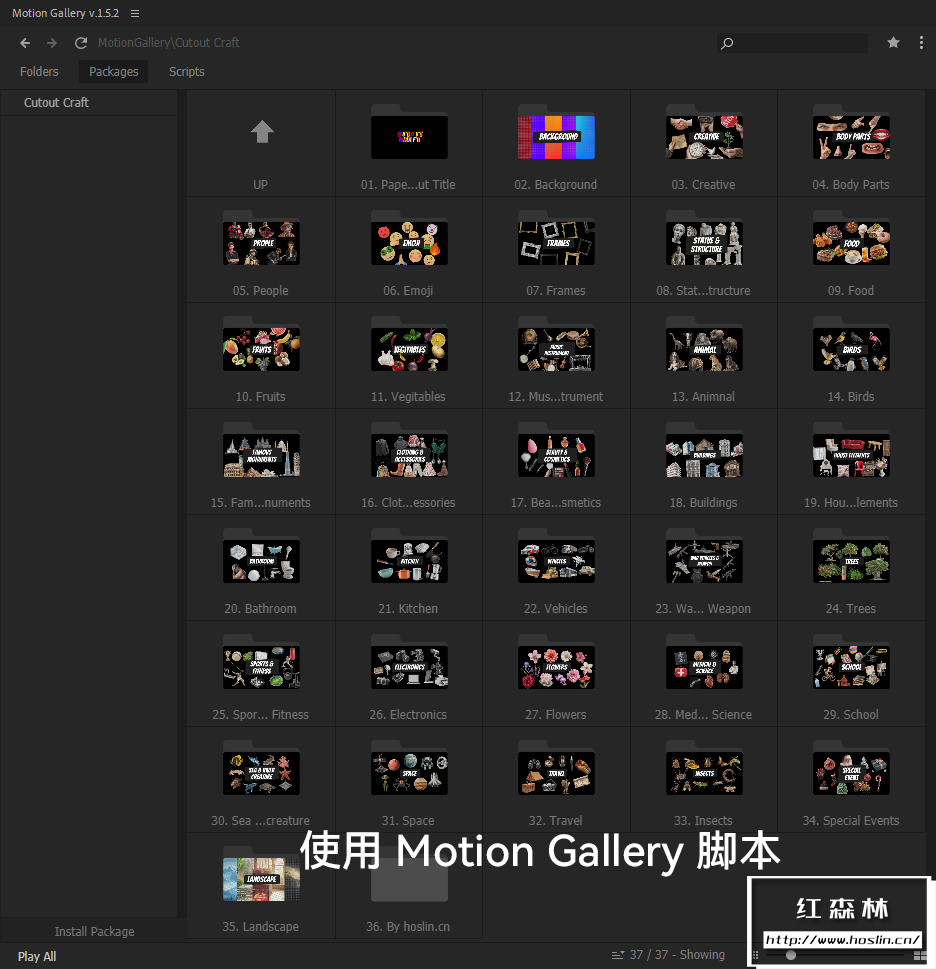The image size is (936, 969).
Task: Click the Install Package button
Action: tap(94, 931)
